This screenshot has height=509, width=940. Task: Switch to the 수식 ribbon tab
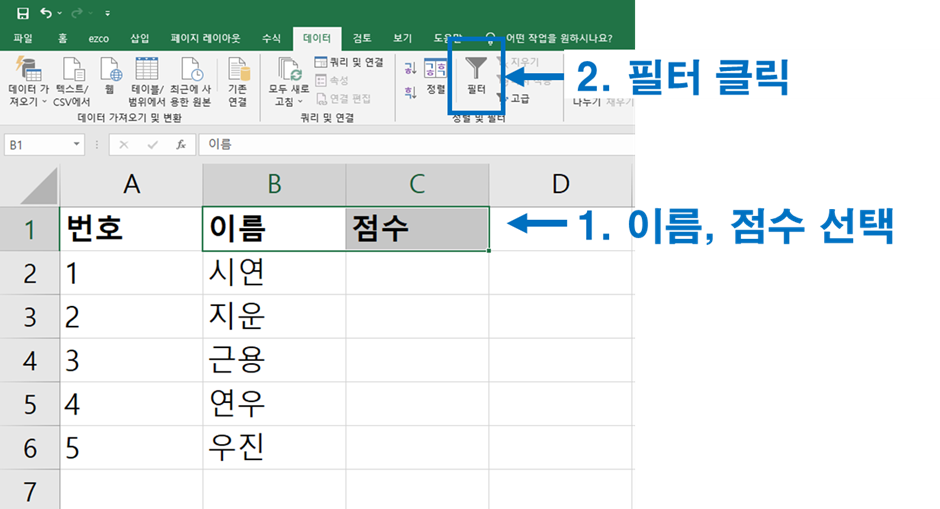[271, 38]
